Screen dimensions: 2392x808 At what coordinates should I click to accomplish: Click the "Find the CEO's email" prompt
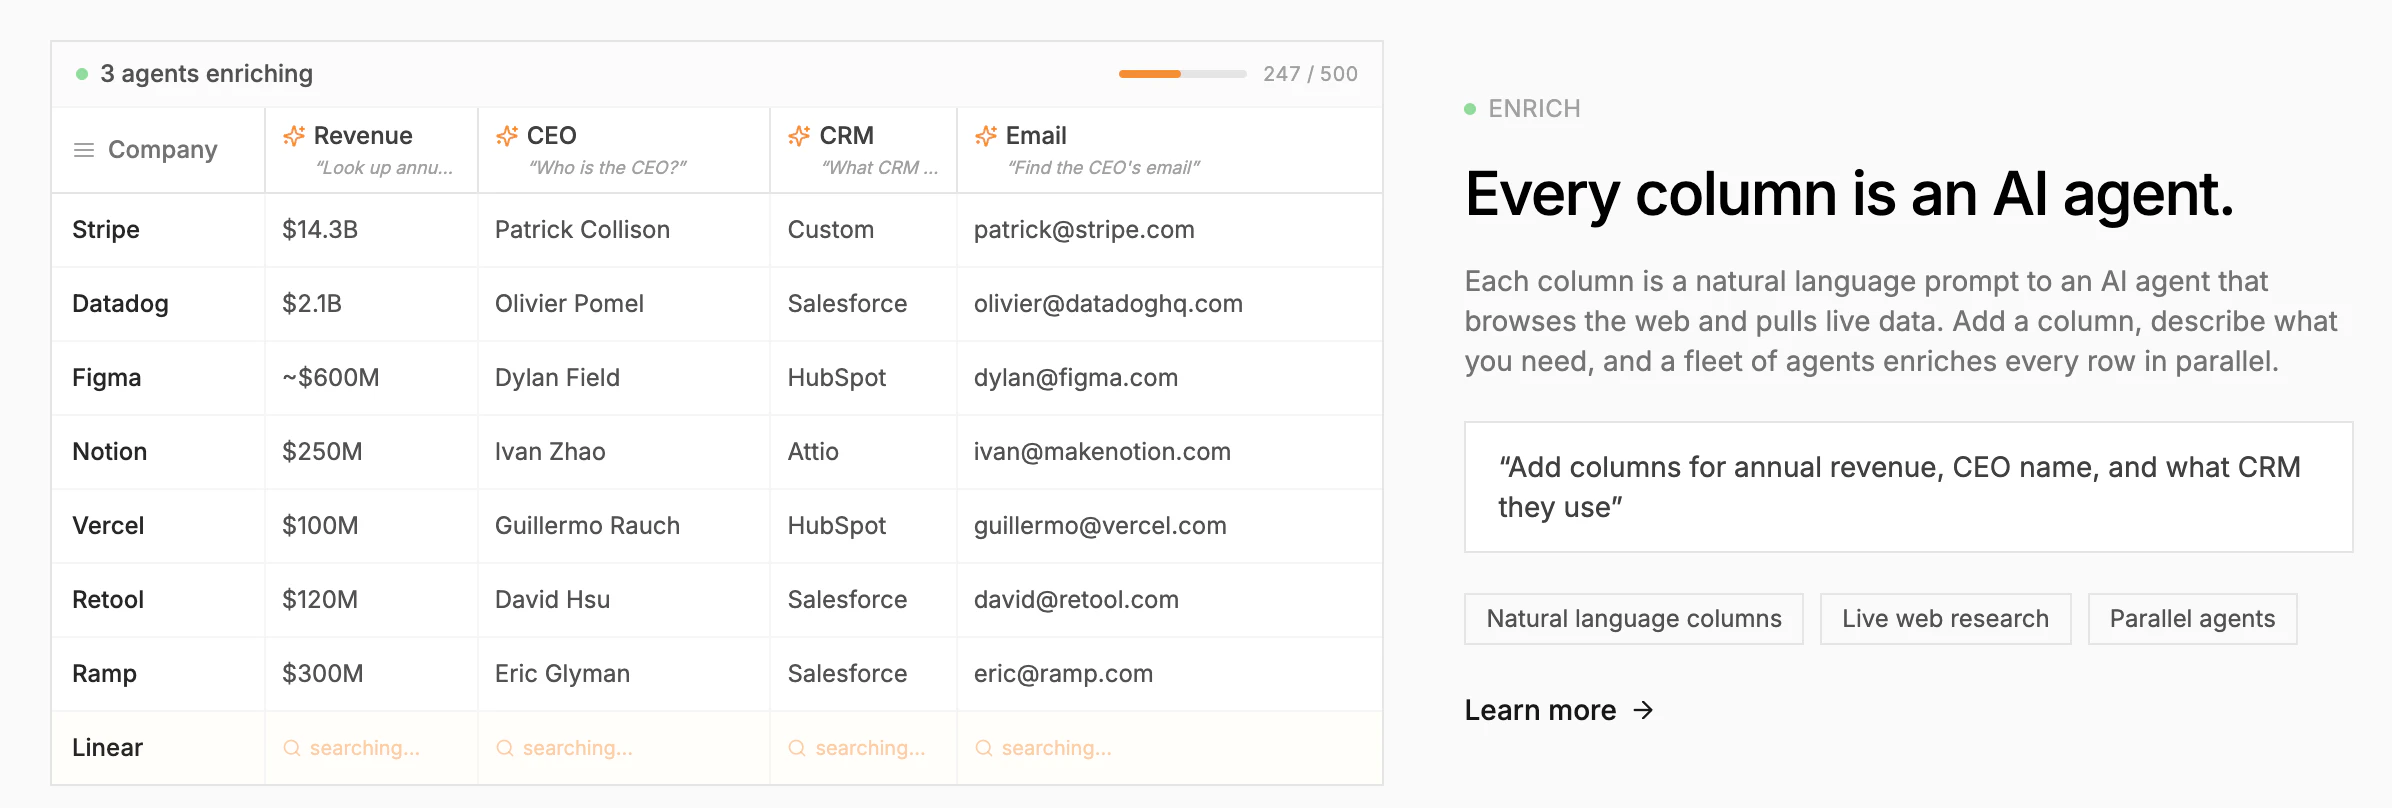pos(1103,168)
